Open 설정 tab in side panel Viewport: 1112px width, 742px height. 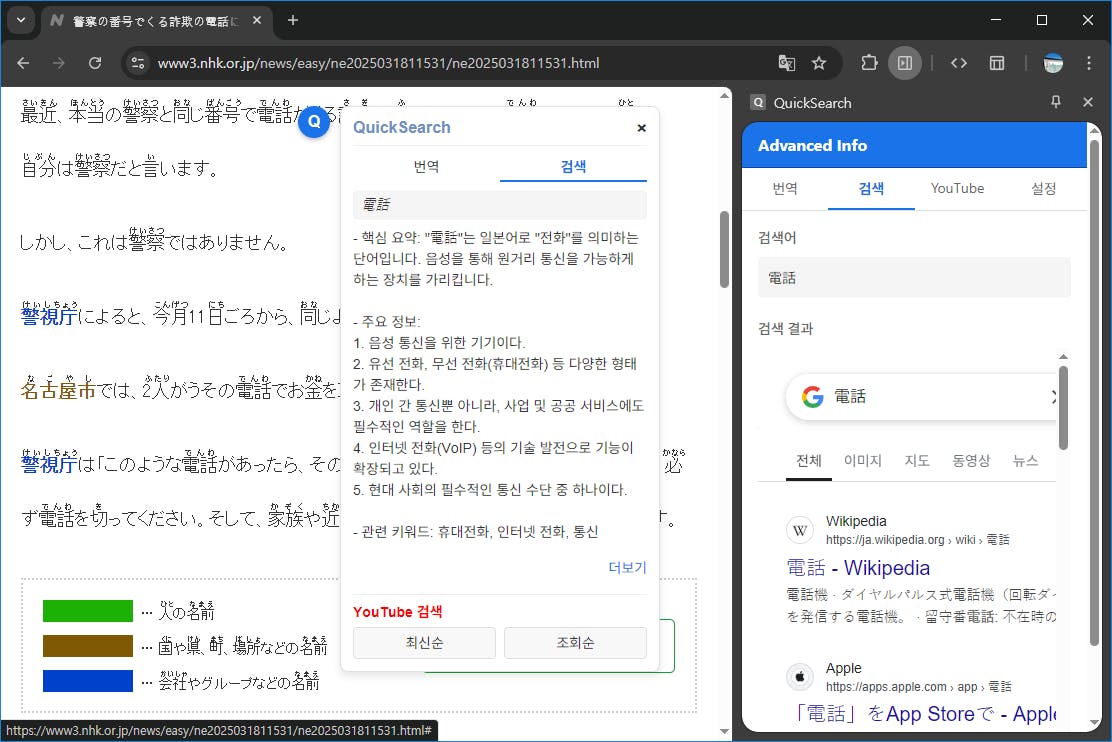click(x=1043, y=189)
